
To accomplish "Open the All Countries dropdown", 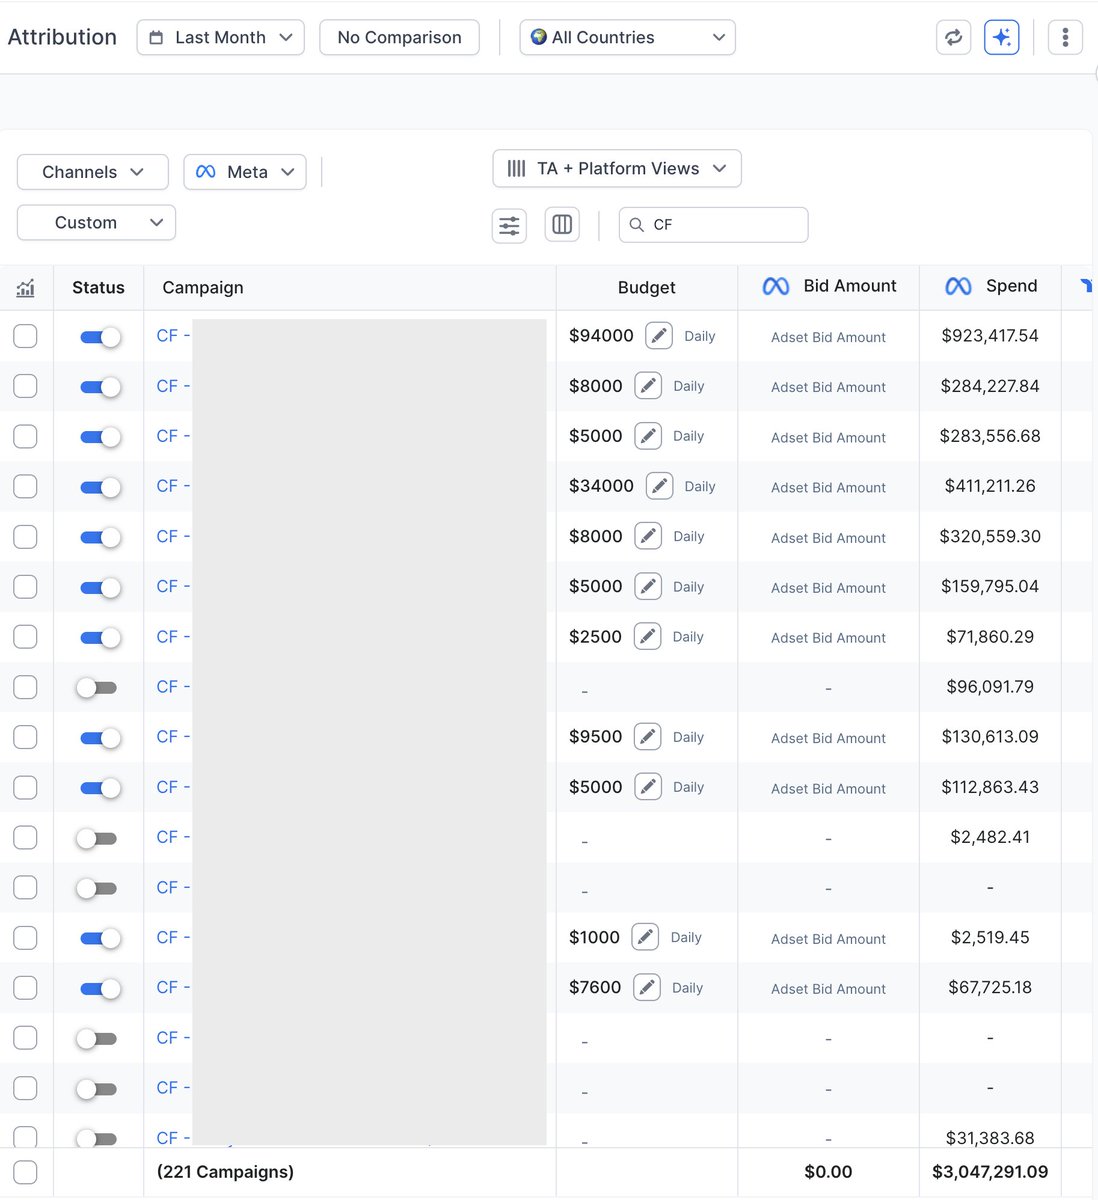I will pyautogui.click(x=627, y=37).
